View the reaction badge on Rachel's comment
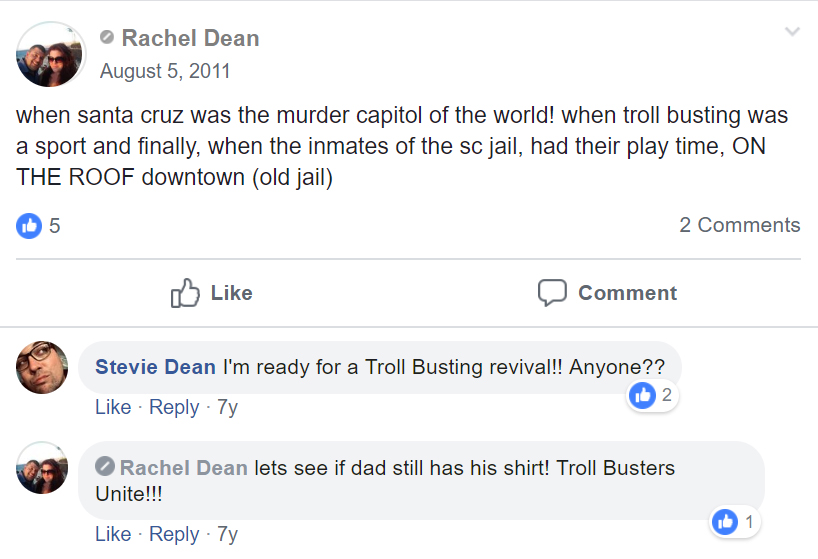This screenshot has width=818, height=559. (x=735, y=522)
